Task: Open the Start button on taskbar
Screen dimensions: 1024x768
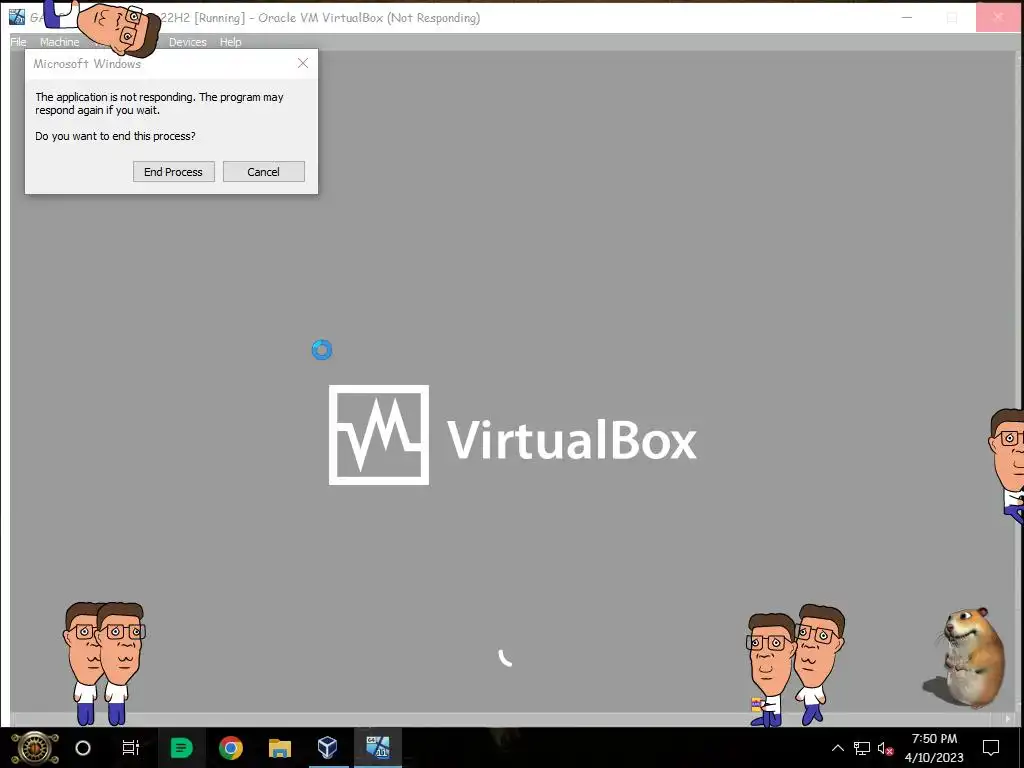Action: tap(35, 748)
